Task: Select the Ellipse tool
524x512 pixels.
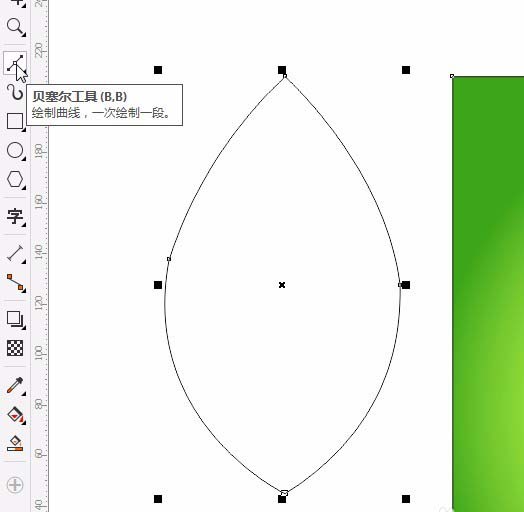Action: [x=15, y=150]
